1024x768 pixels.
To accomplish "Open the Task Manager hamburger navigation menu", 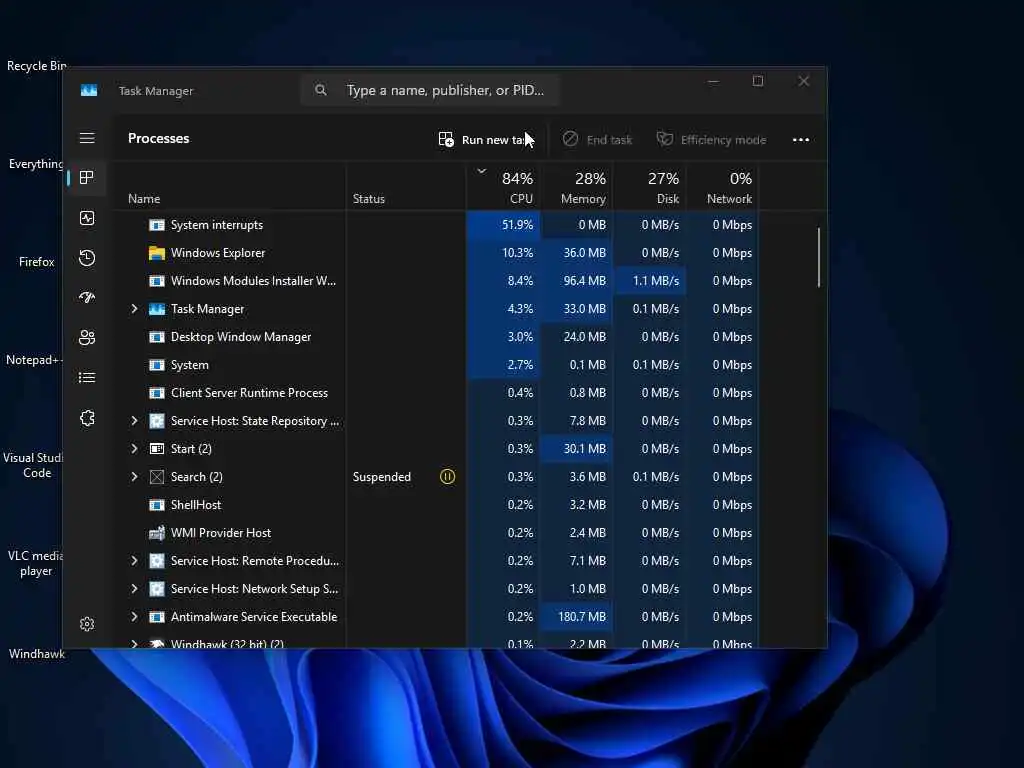I will pyautogui.click(x=87, y=138).
